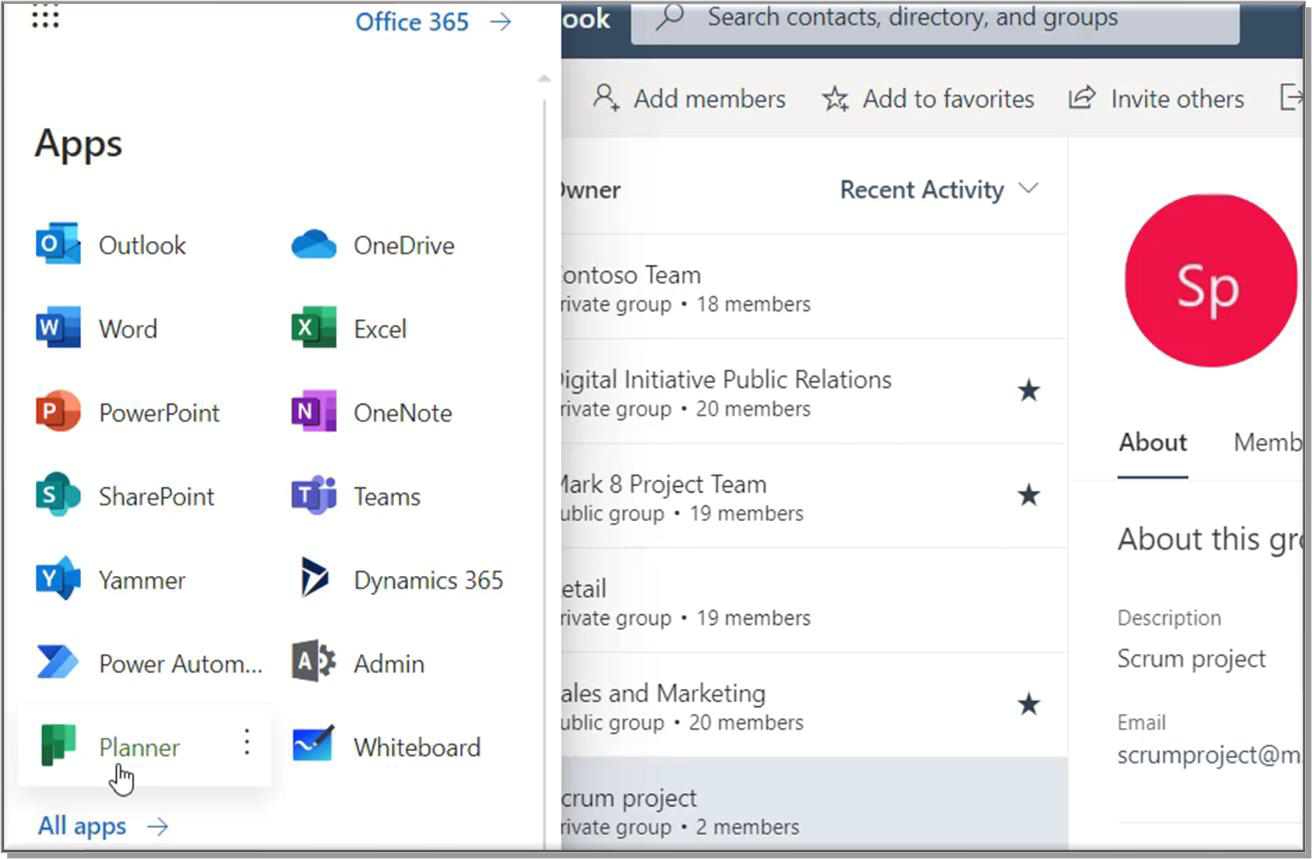This screenshot has height=859, width=1312.
Task: Click the SharePoint app label
Action: point(156,497)
